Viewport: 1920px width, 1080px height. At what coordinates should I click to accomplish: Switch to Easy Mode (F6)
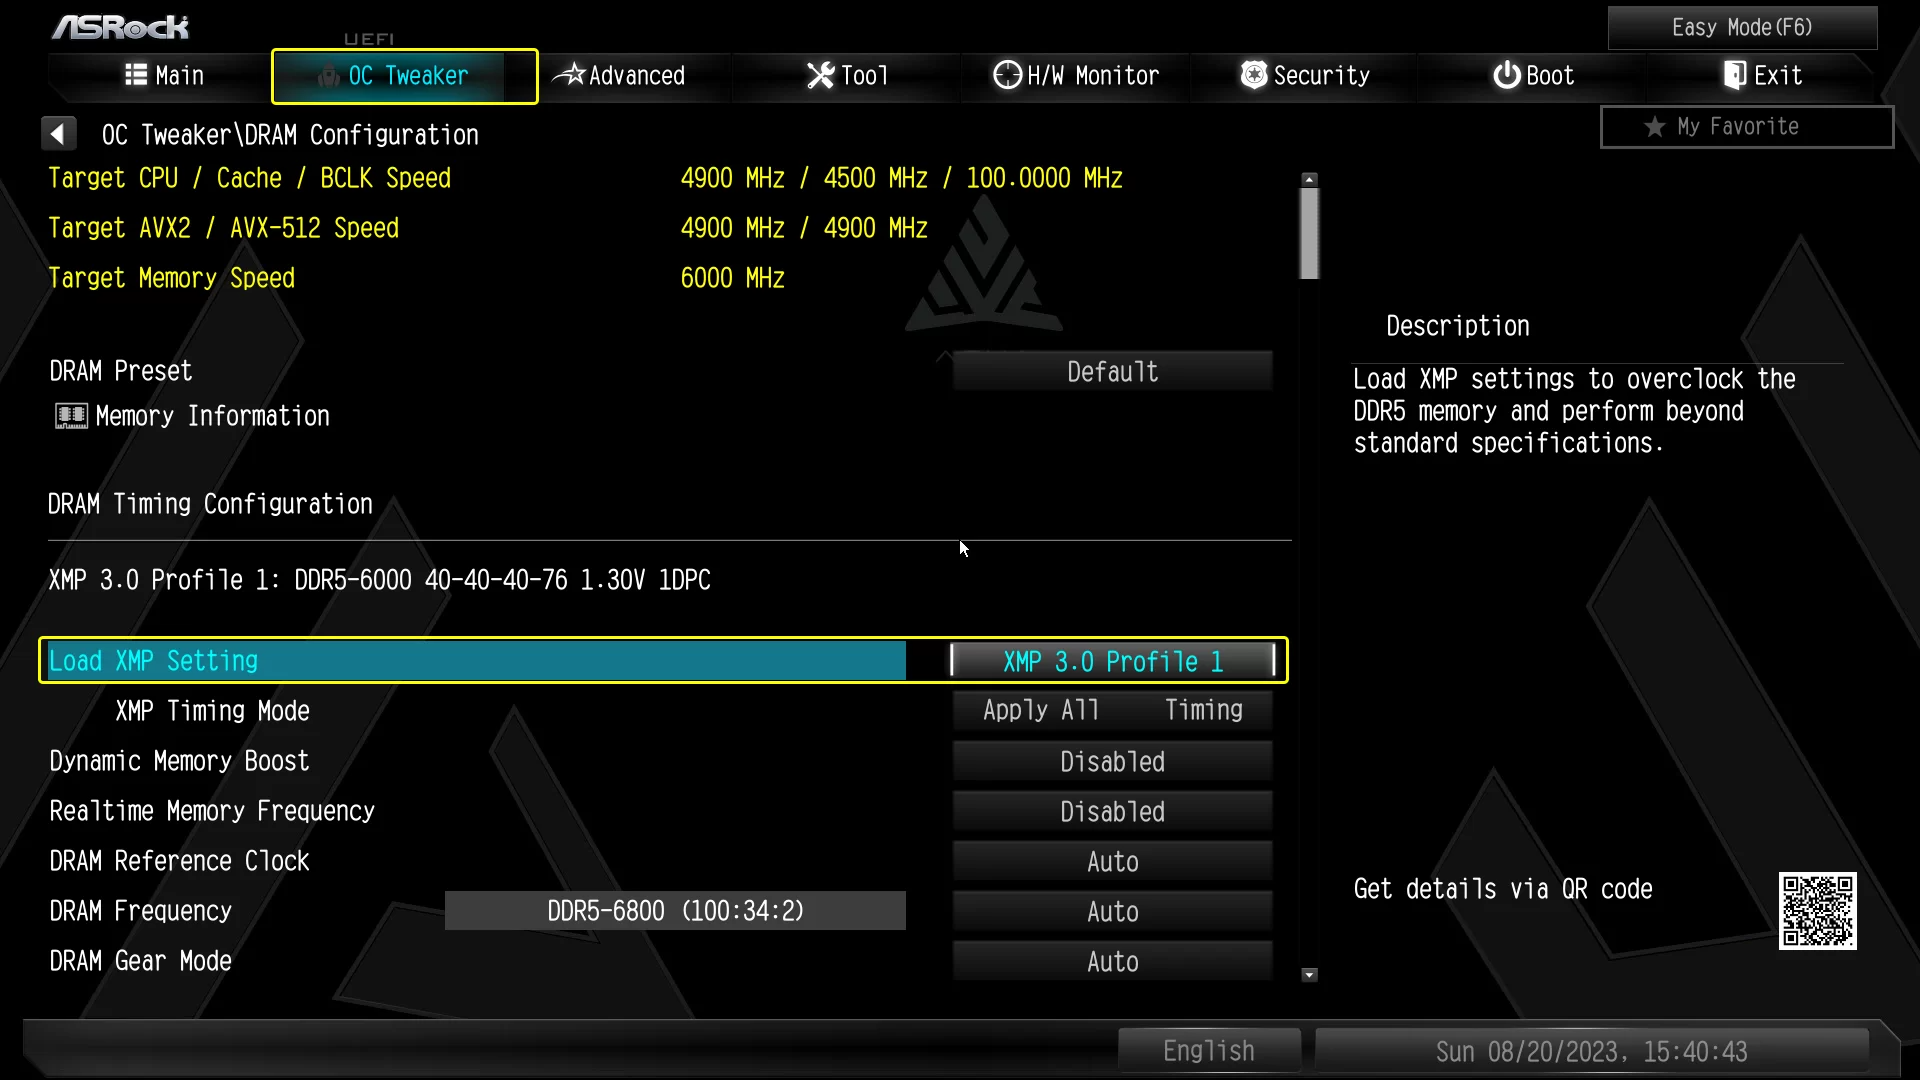[1741, 27]
